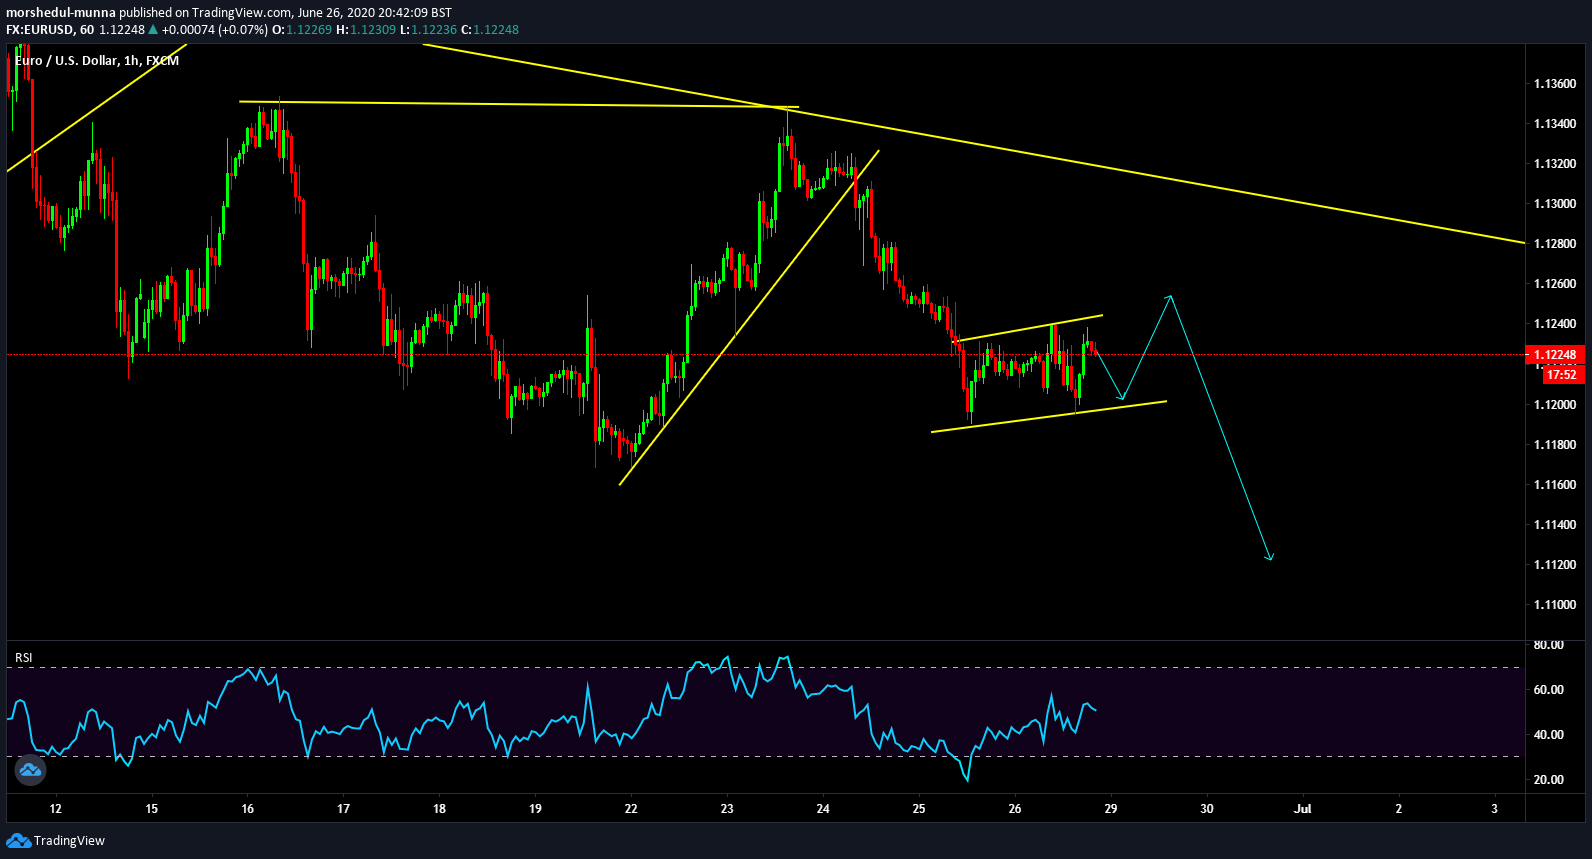Click the RSI 20.00 scale label
Viewport: 1592px width, 859px height.
1549,780
